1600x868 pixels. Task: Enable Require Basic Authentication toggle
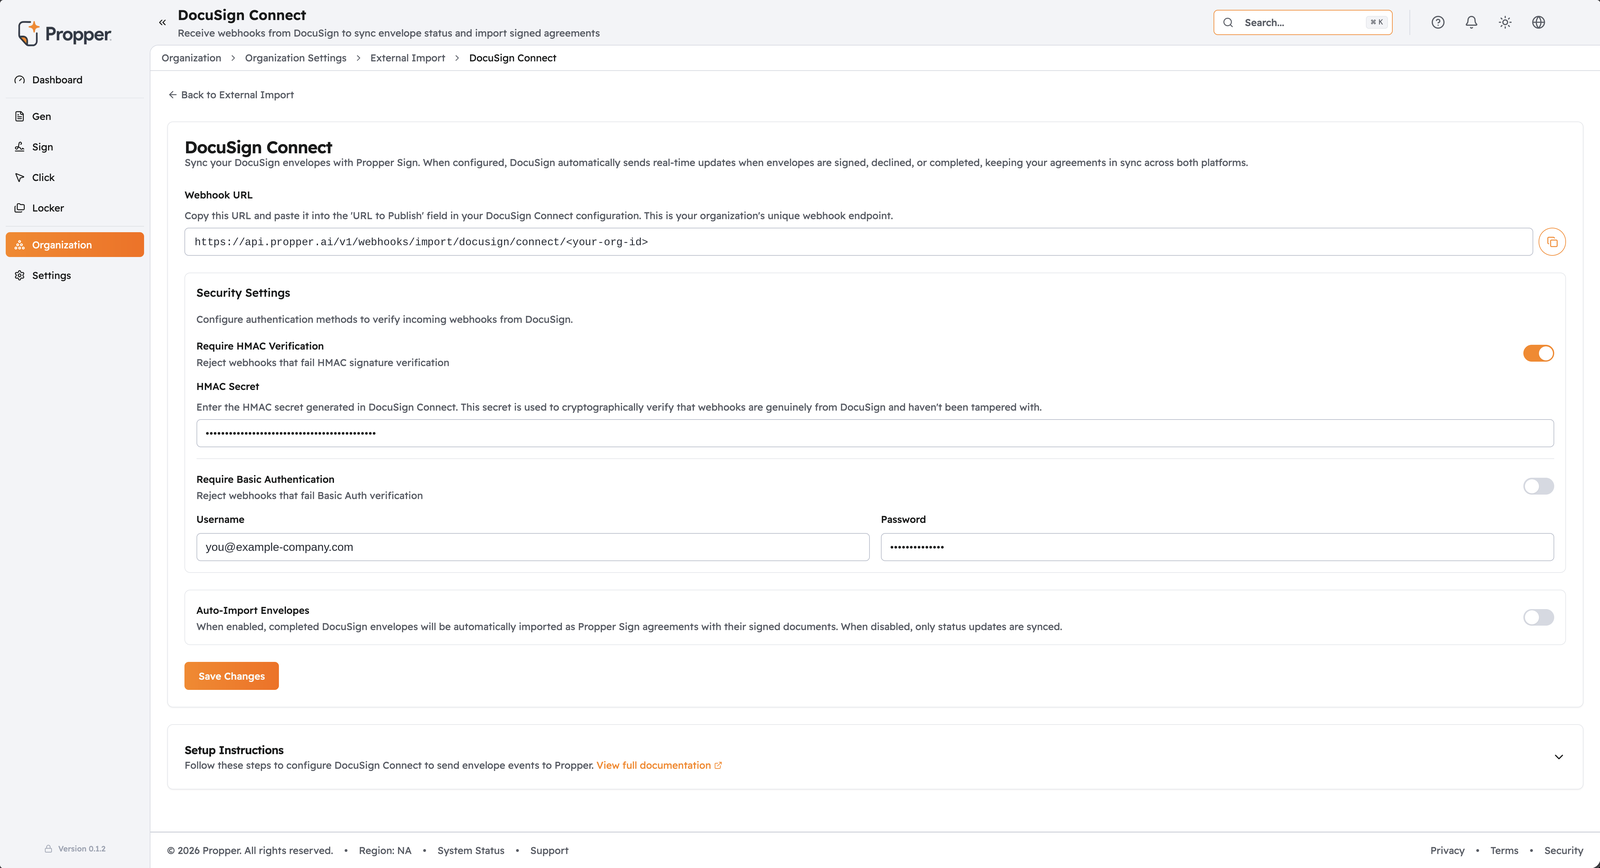(x=1538, y=486)
